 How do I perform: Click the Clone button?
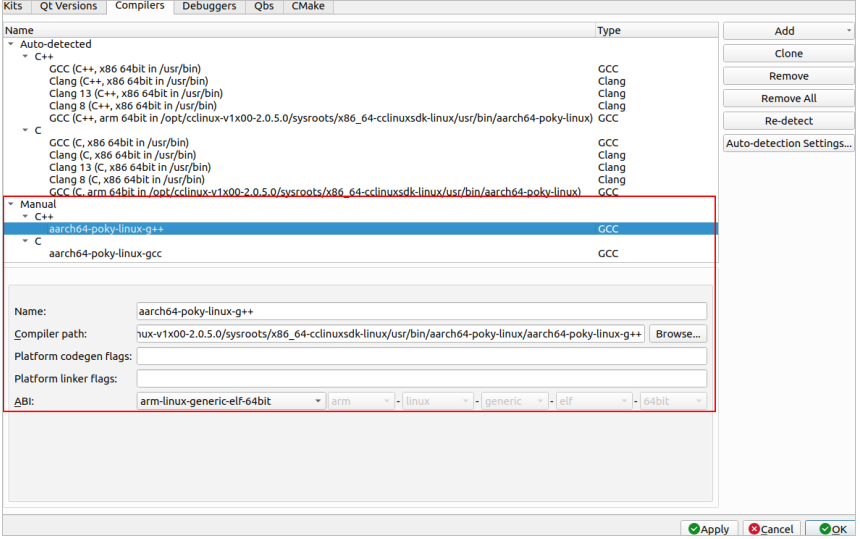[x=788, y=54]
